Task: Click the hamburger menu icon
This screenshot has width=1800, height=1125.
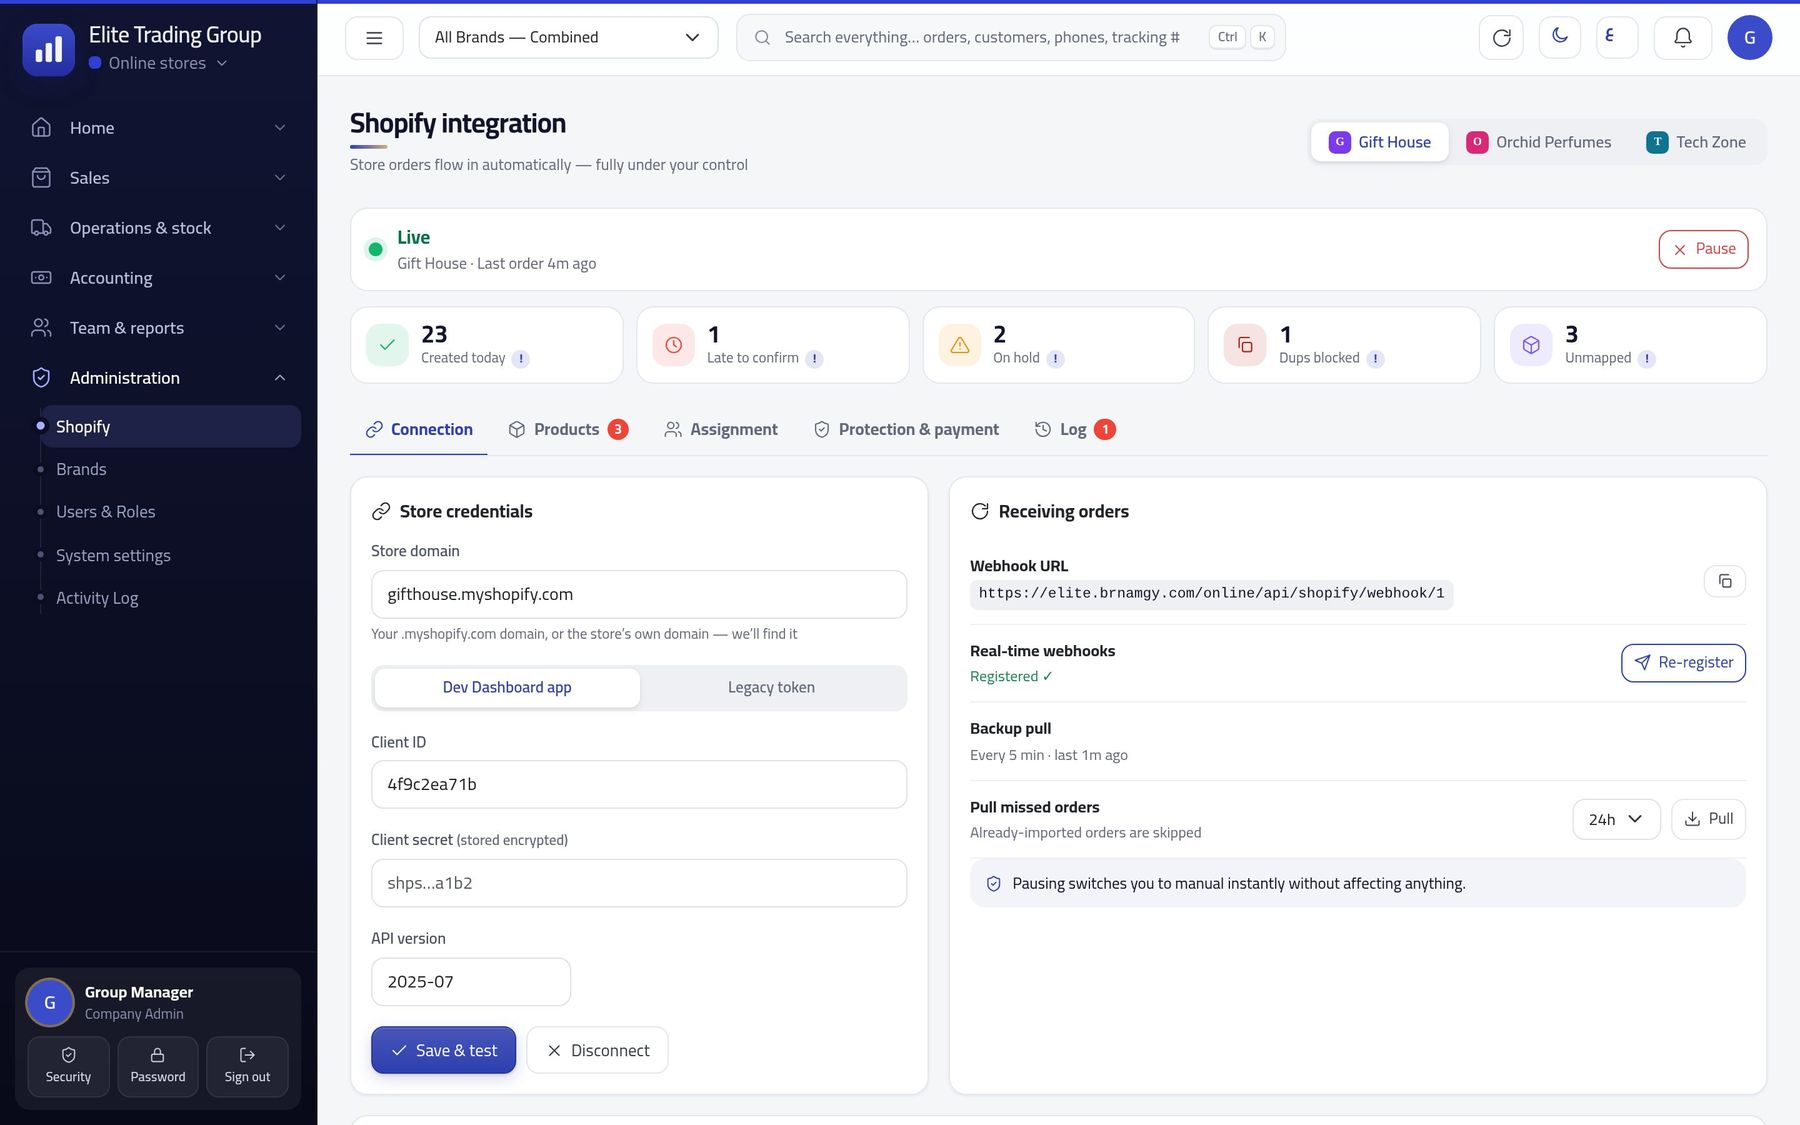Action: [374, 38]
